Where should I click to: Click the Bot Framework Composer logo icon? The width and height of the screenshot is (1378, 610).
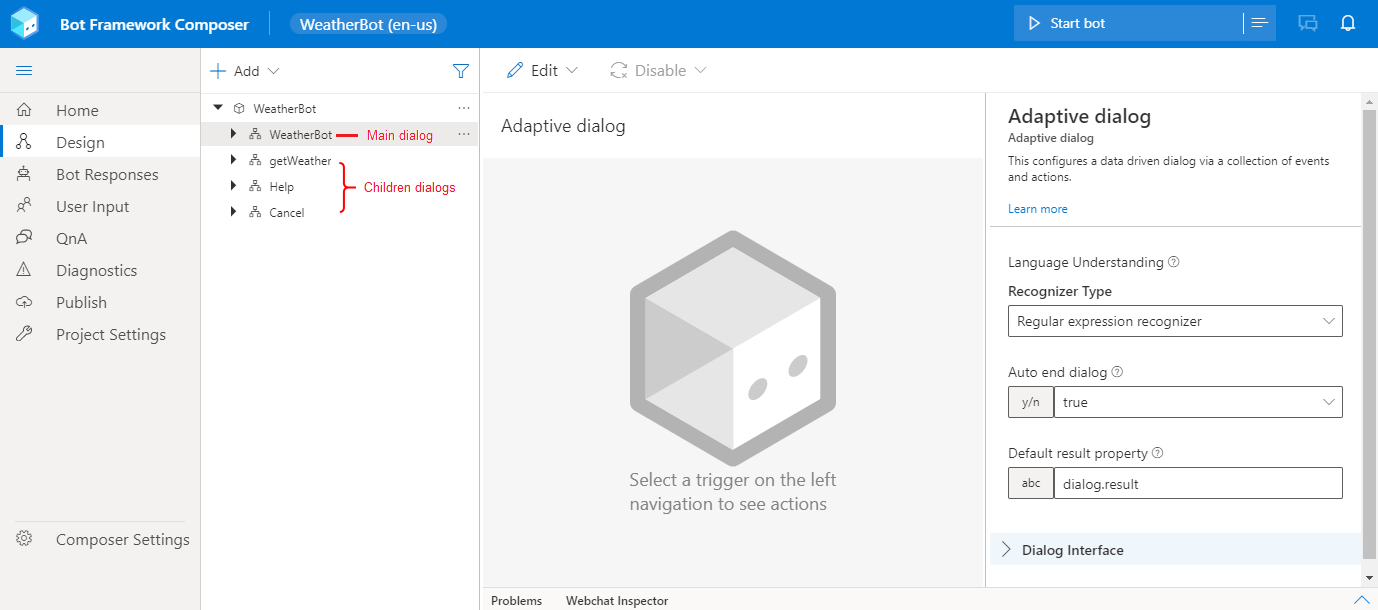pyautogui.click(x=24, y=23)
